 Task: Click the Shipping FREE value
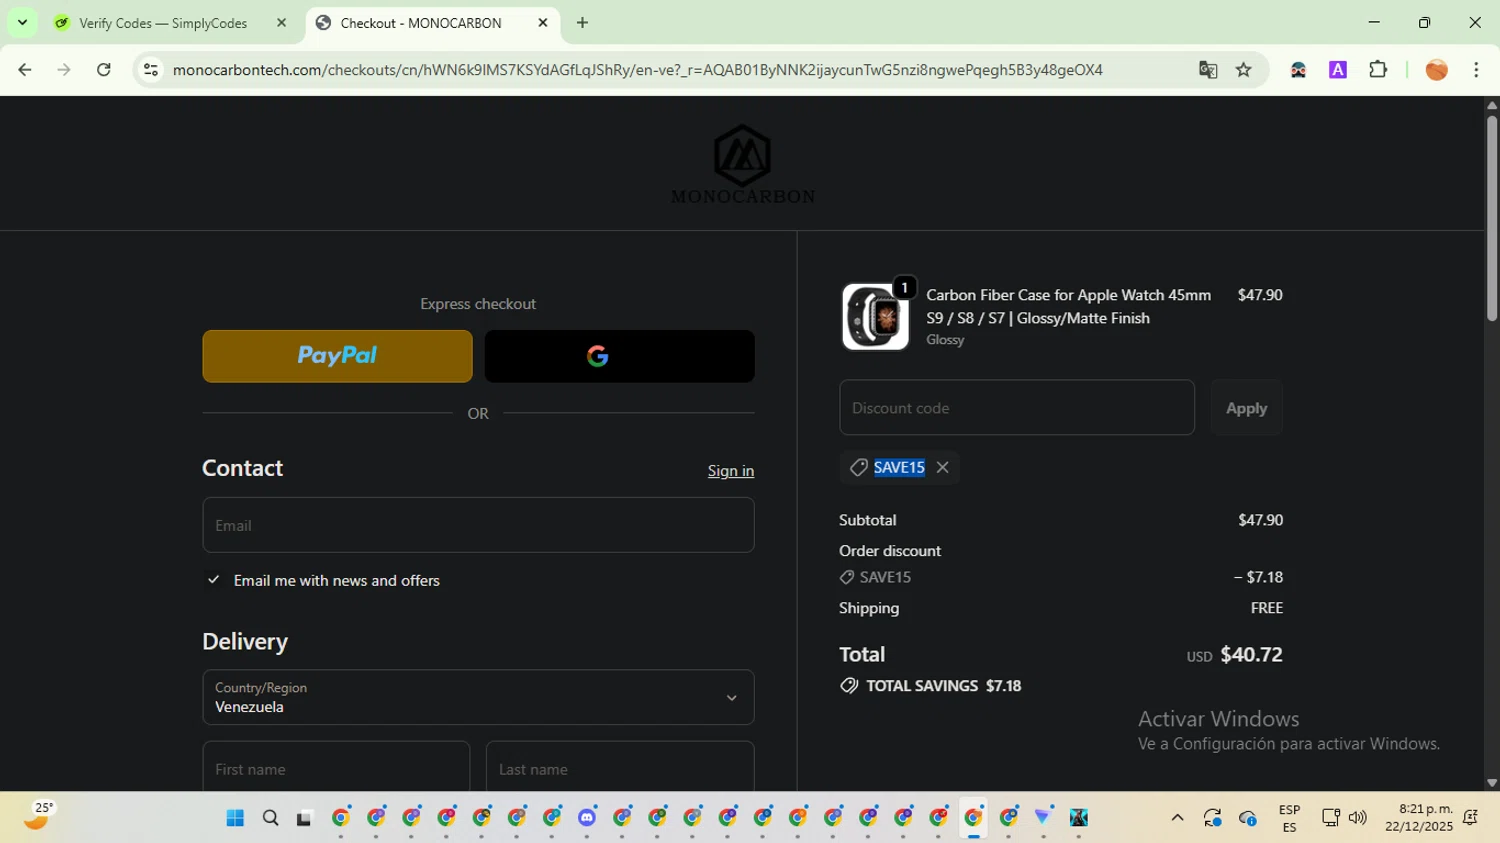pyautogui.click(x=1266, y=608)
